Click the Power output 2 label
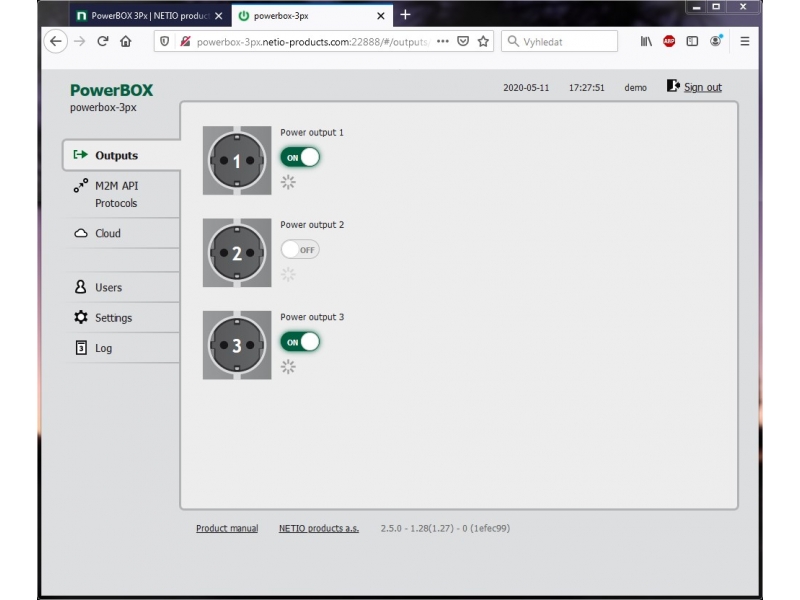This screenshot has width=800, height=600. click(x=312, y=224)
